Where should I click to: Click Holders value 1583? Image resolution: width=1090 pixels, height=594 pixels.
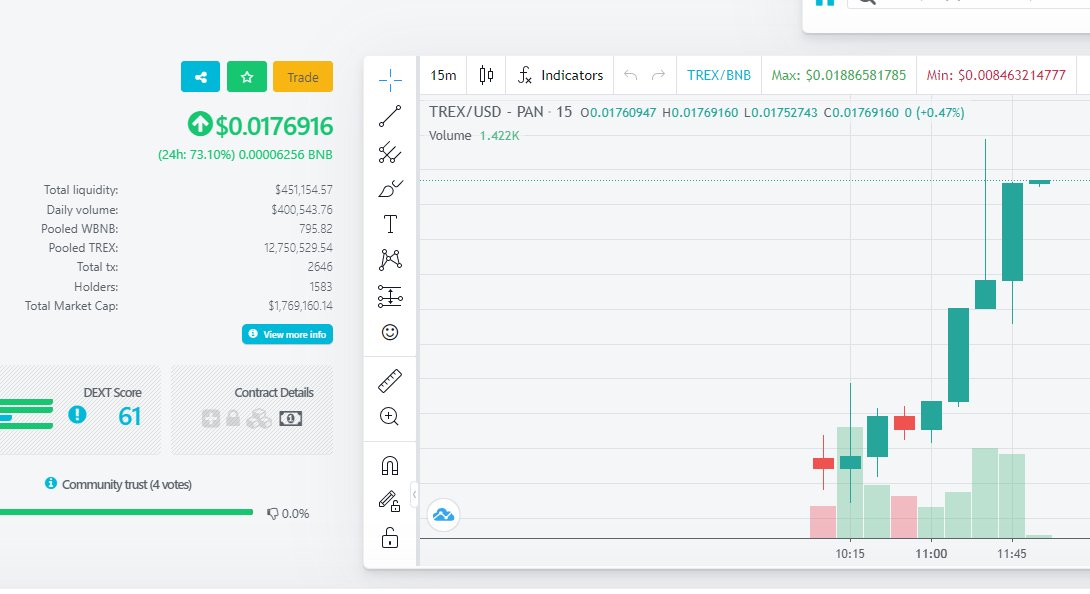point(320,287)
